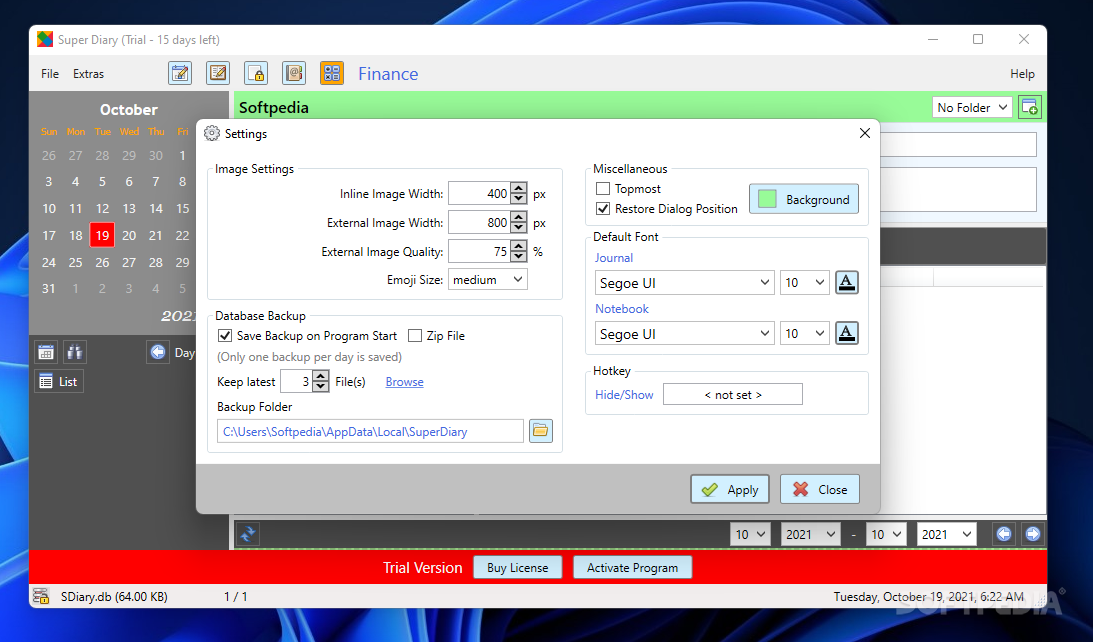Click the calendar view icon in sidebar
Image resolution: width=1093 pixels, height=642 pixels.
tap(46, 352)
